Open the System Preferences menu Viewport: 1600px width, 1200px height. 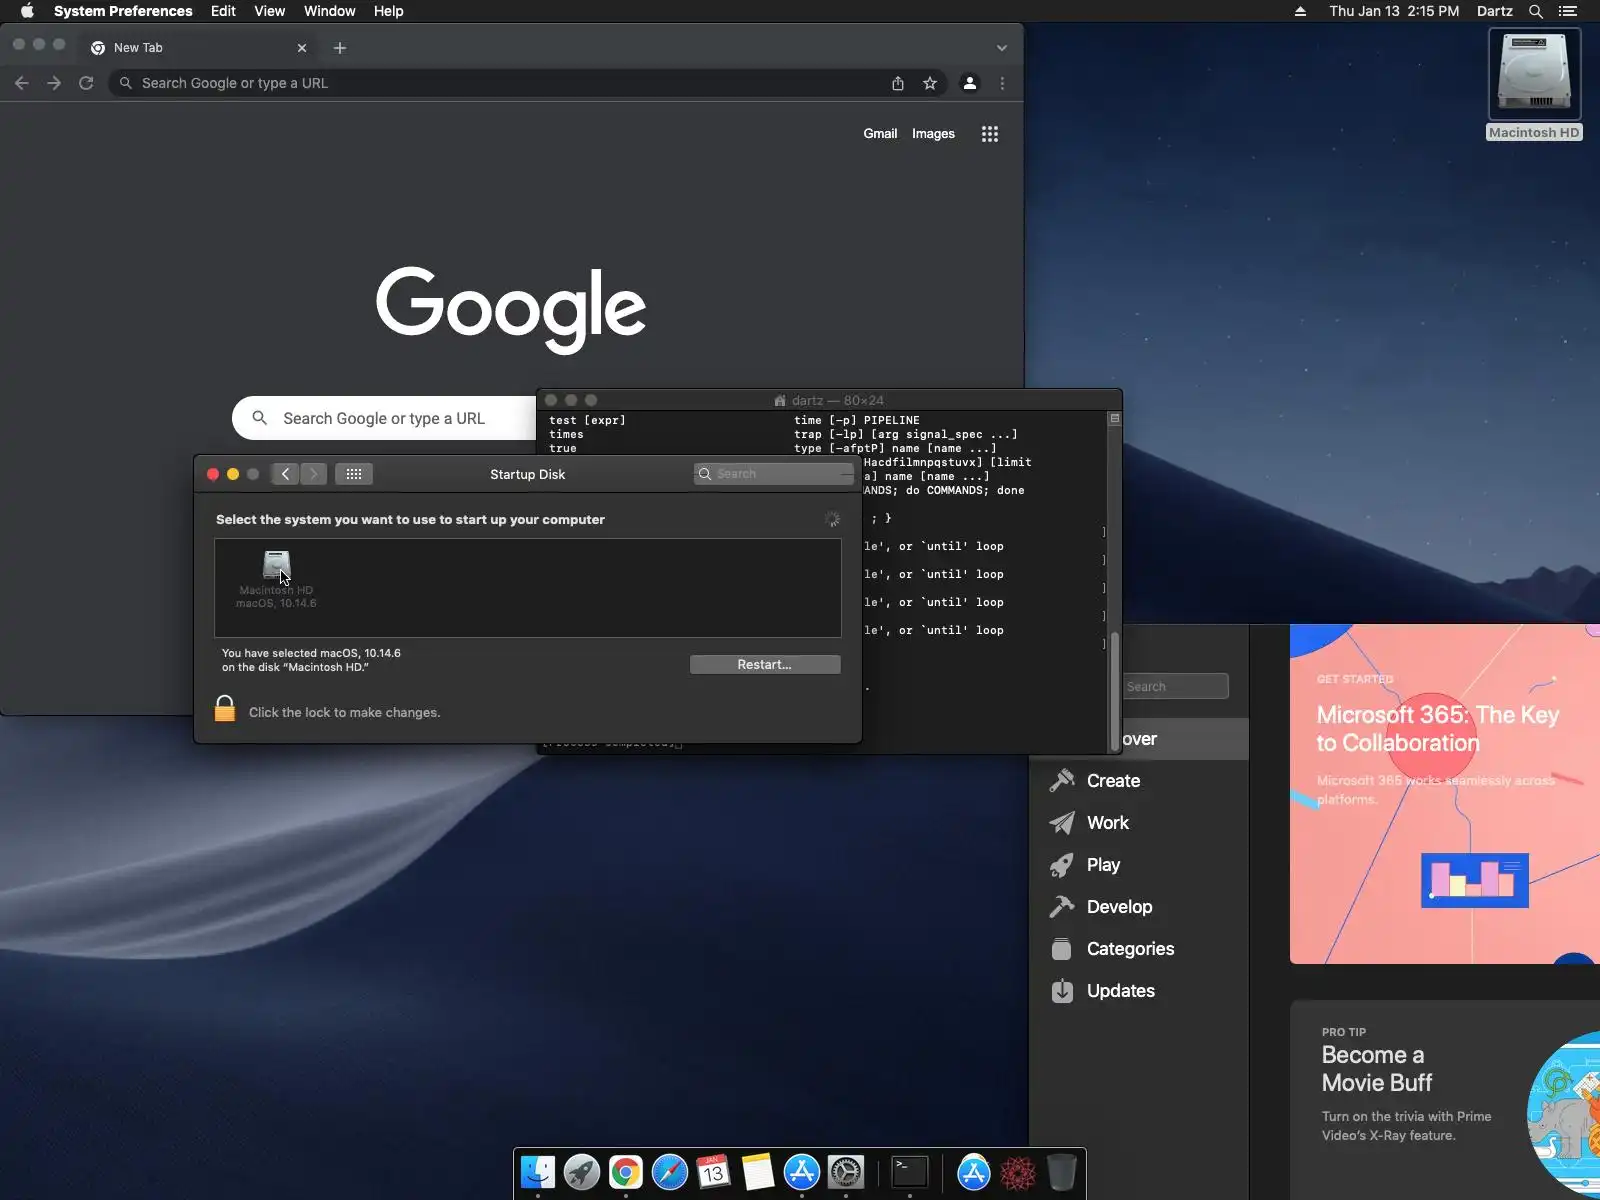tap(123, 11)
